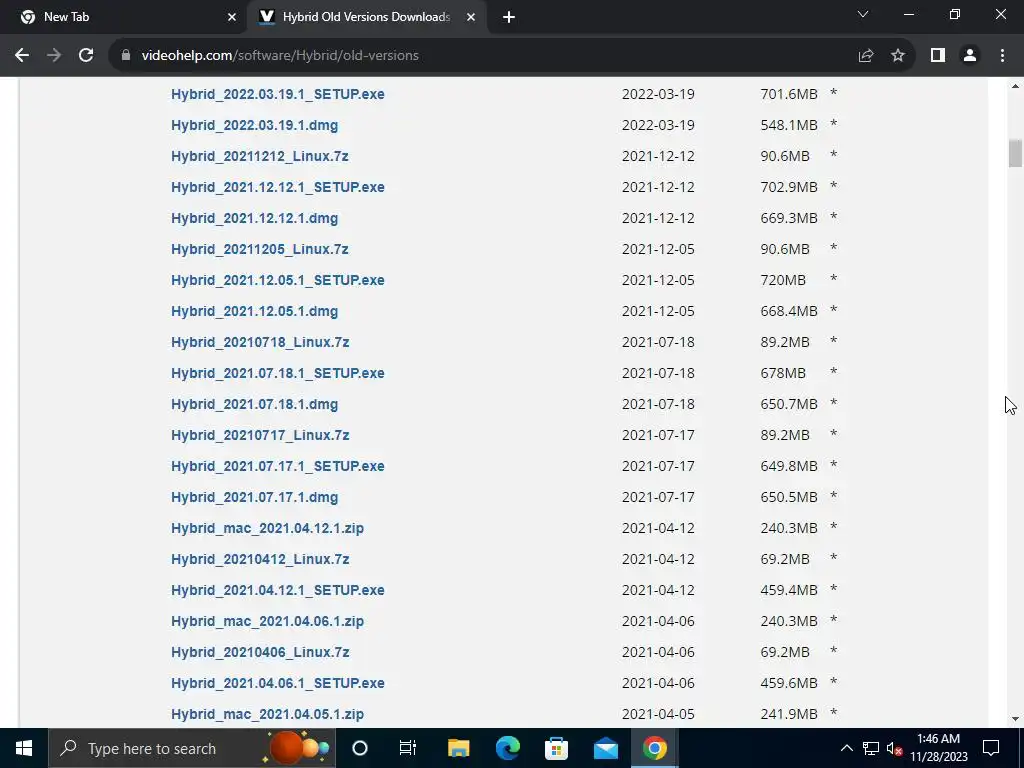Open the notification center

991,748
